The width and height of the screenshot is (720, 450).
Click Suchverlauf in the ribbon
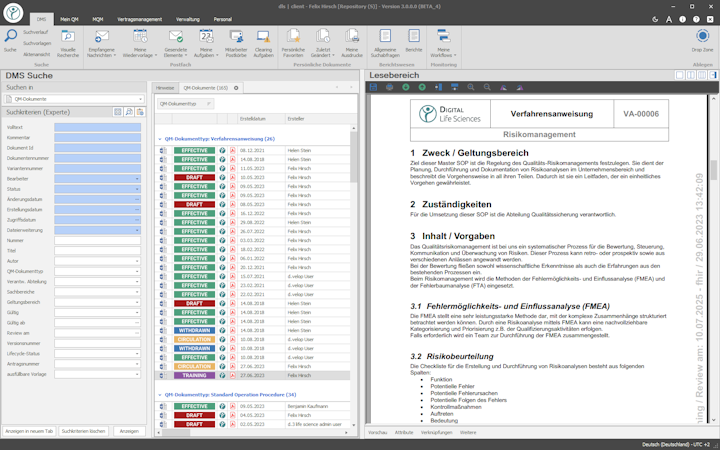[36, 32]
